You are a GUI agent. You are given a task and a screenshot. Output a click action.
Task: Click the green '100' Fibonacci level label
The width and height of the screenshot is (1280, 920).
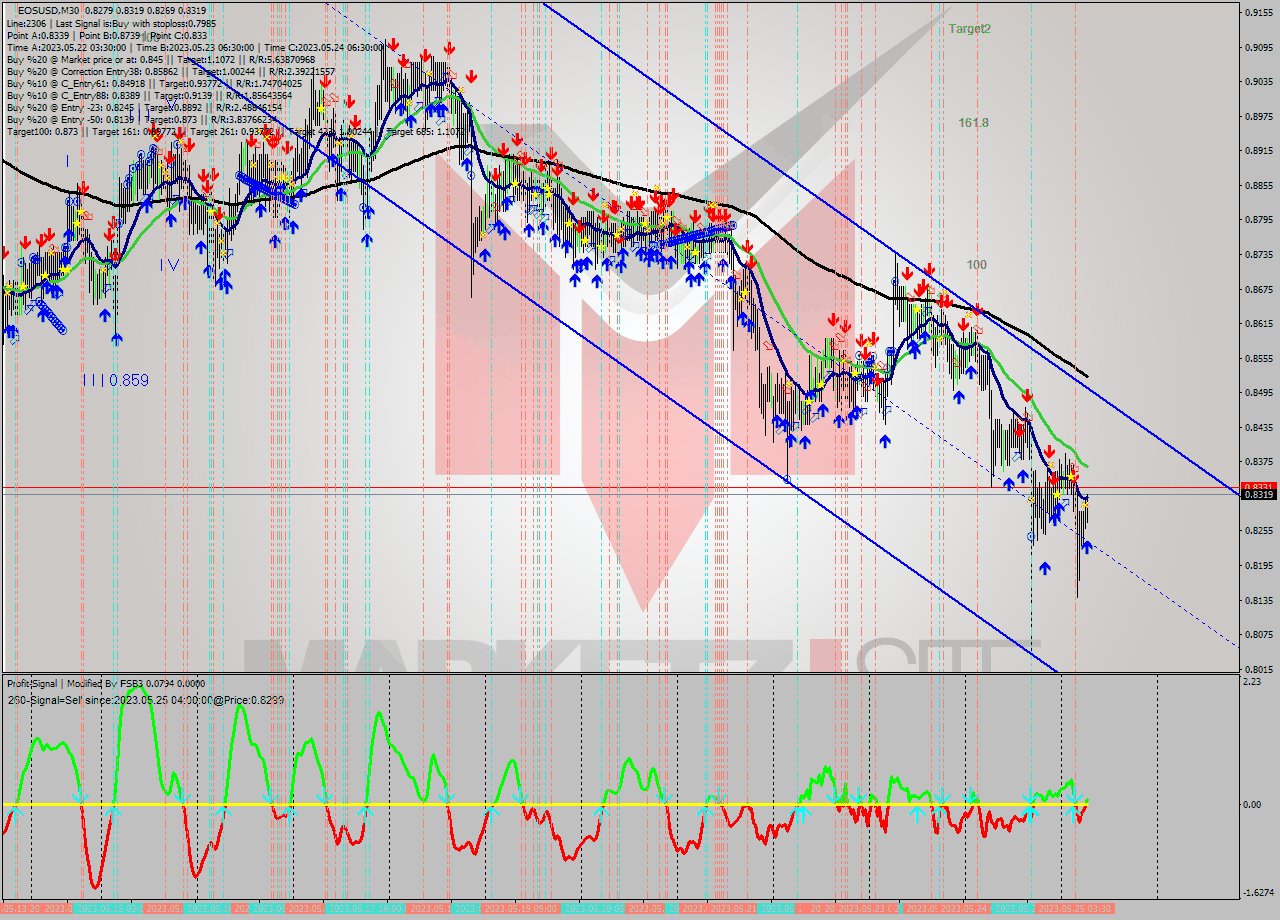pyautogui.click(x=977, y=265)
